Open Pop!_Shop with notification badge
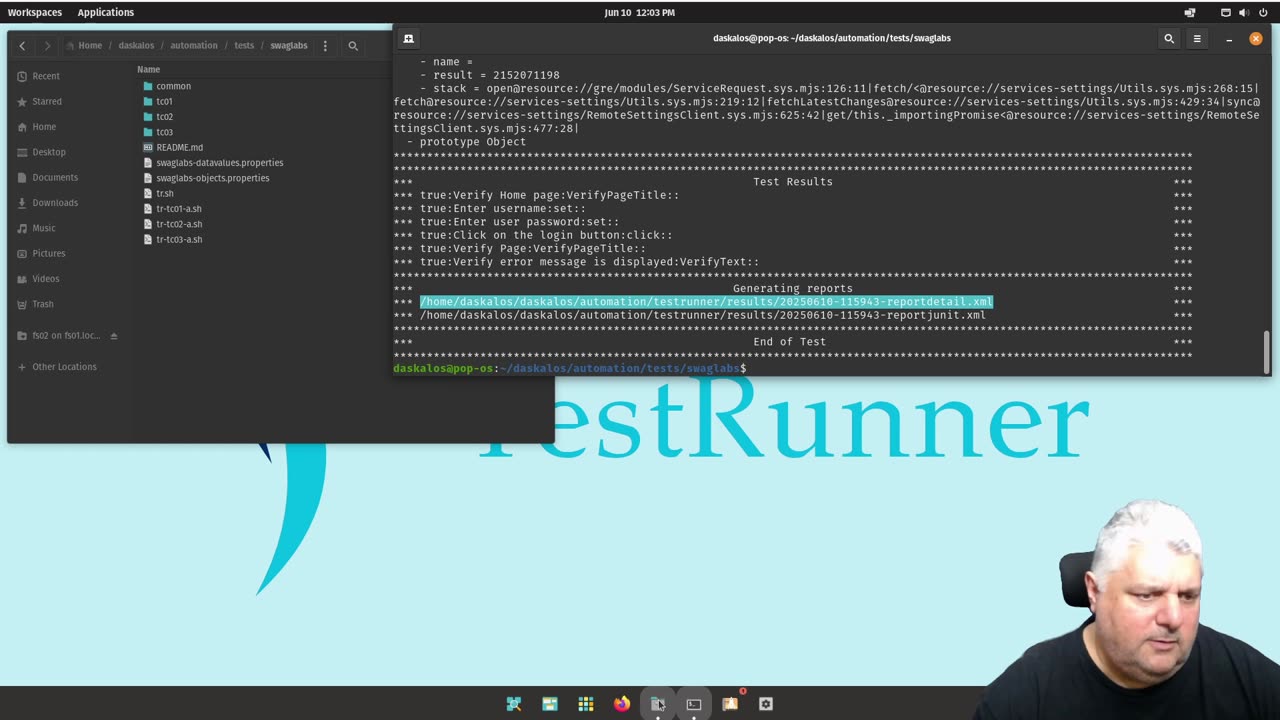 click(730, 704)
